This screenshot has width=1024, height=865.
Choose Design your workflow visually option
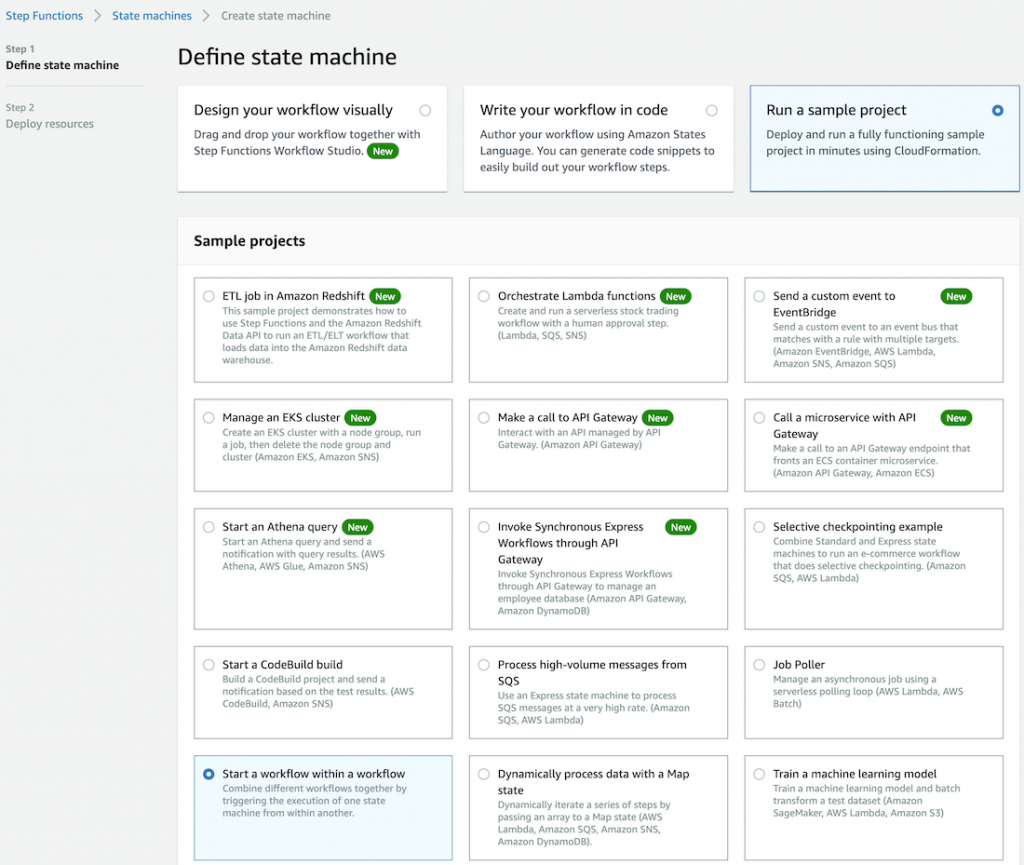[x=426, y=111]
